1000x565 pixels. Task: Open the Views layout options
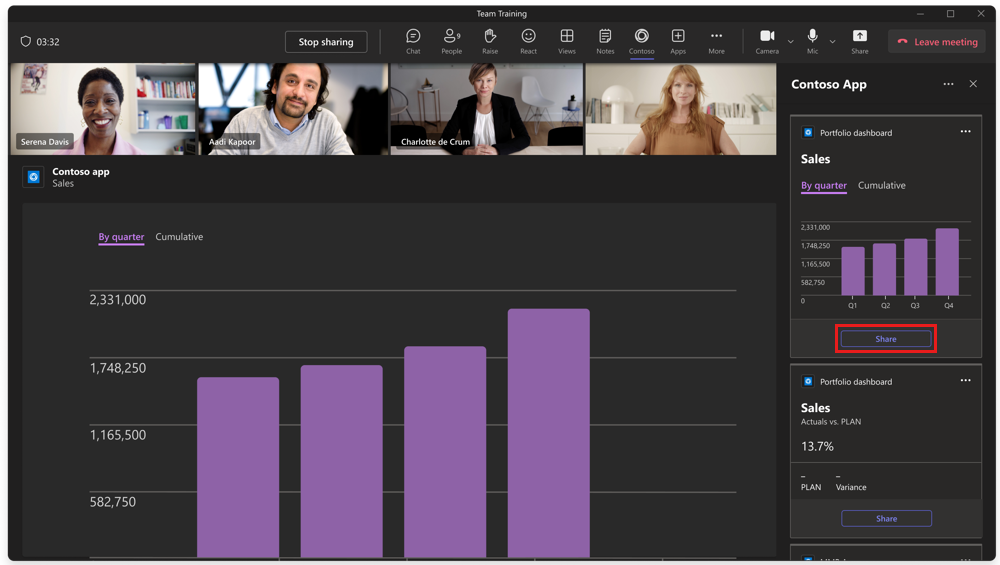pos(566,41)
